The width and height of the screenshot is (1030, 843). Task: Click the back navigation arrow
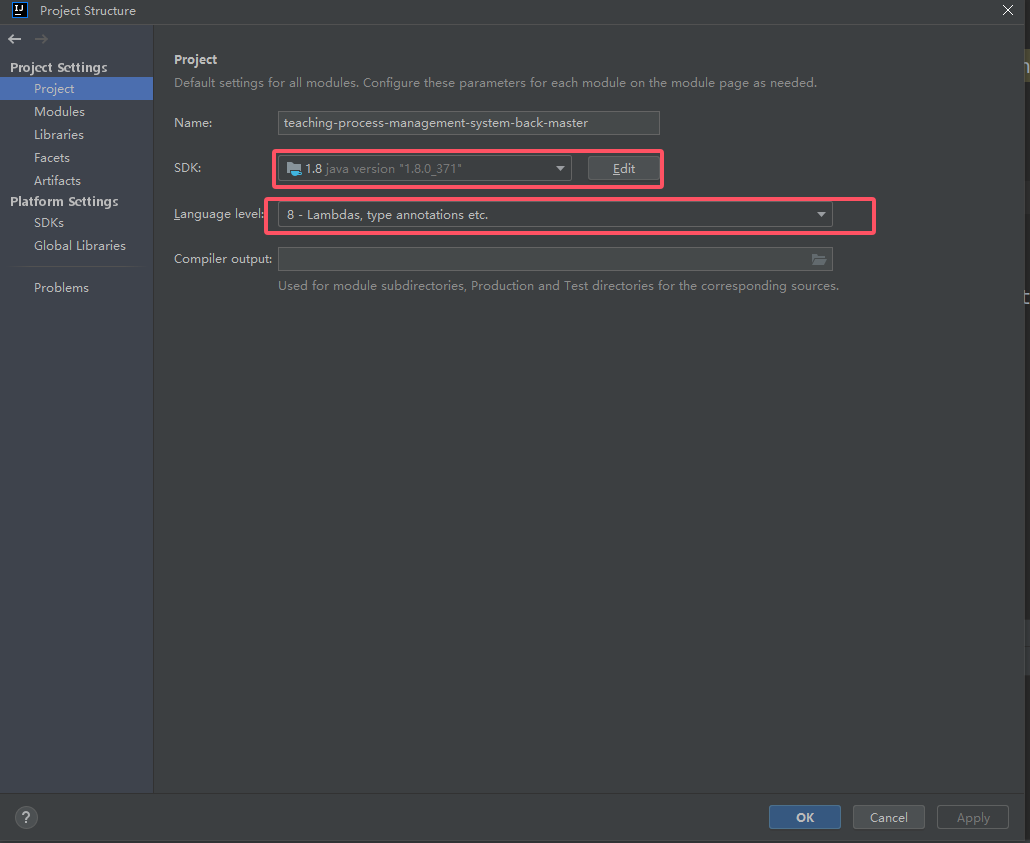point(14,39)
